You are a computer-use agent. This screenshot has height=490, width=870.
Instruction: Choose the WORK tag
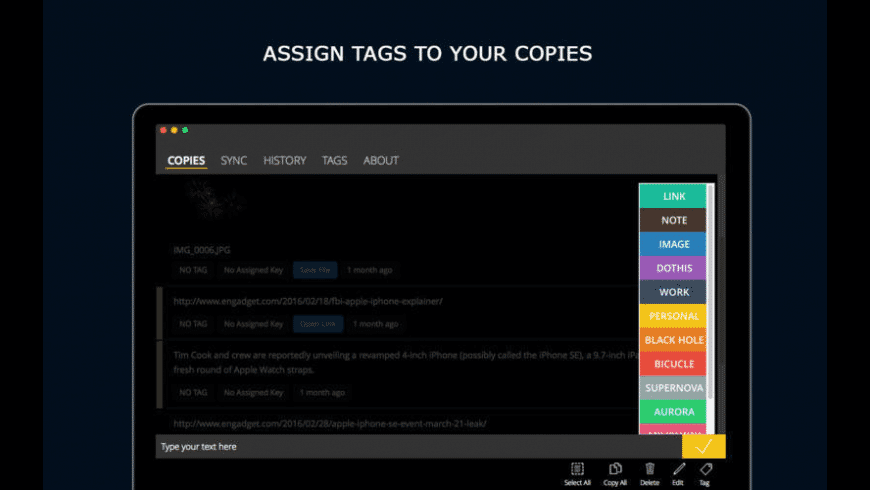coord(673,292)
